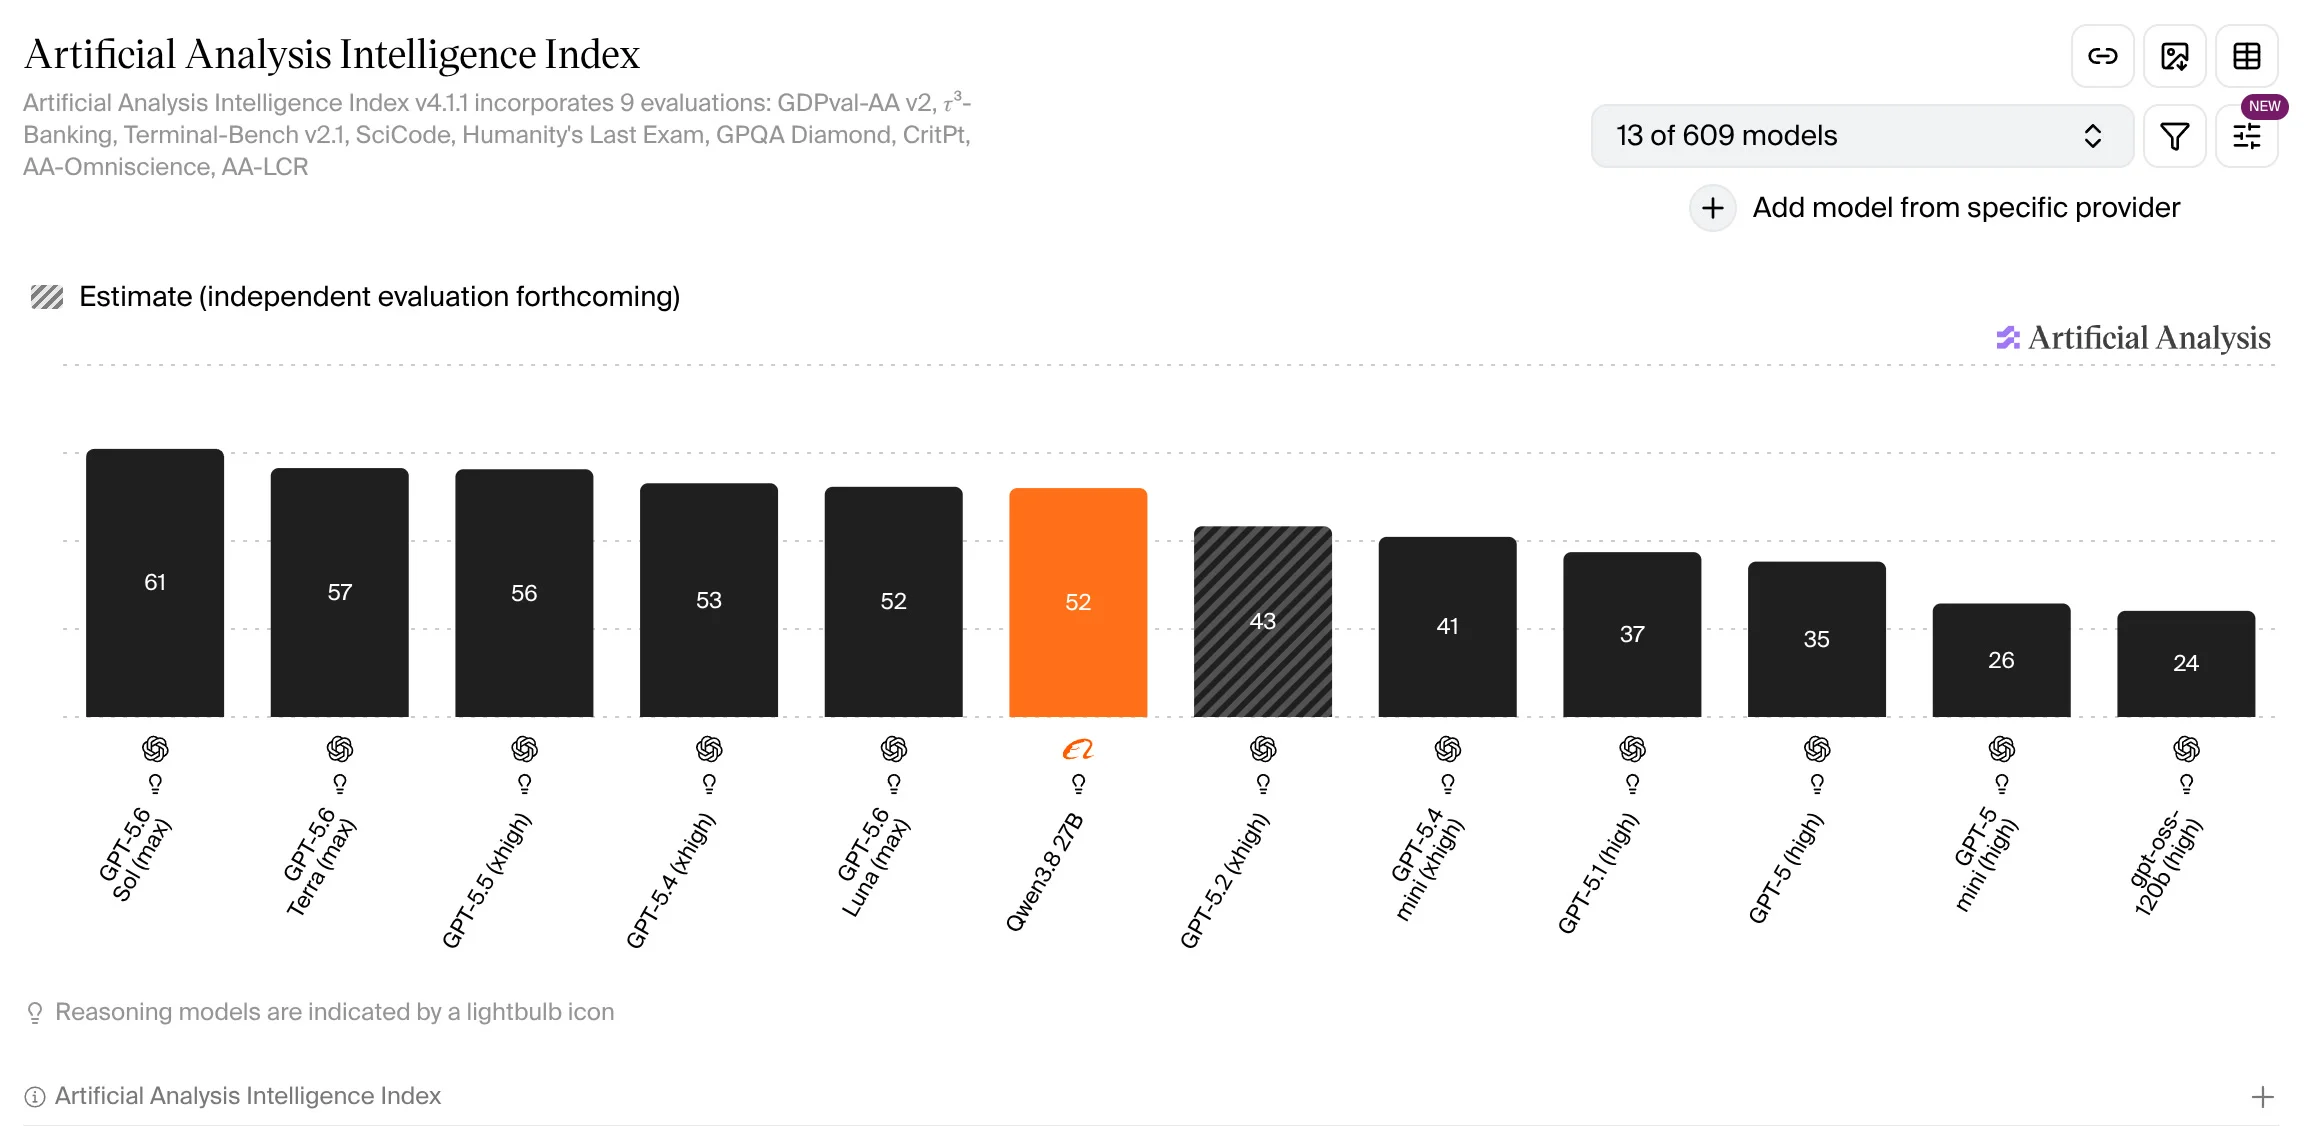Viewport: 2308px width, 1126px height.
Task: Click the info icon beside Intelligence Index footer
Action: [35, 1097]
